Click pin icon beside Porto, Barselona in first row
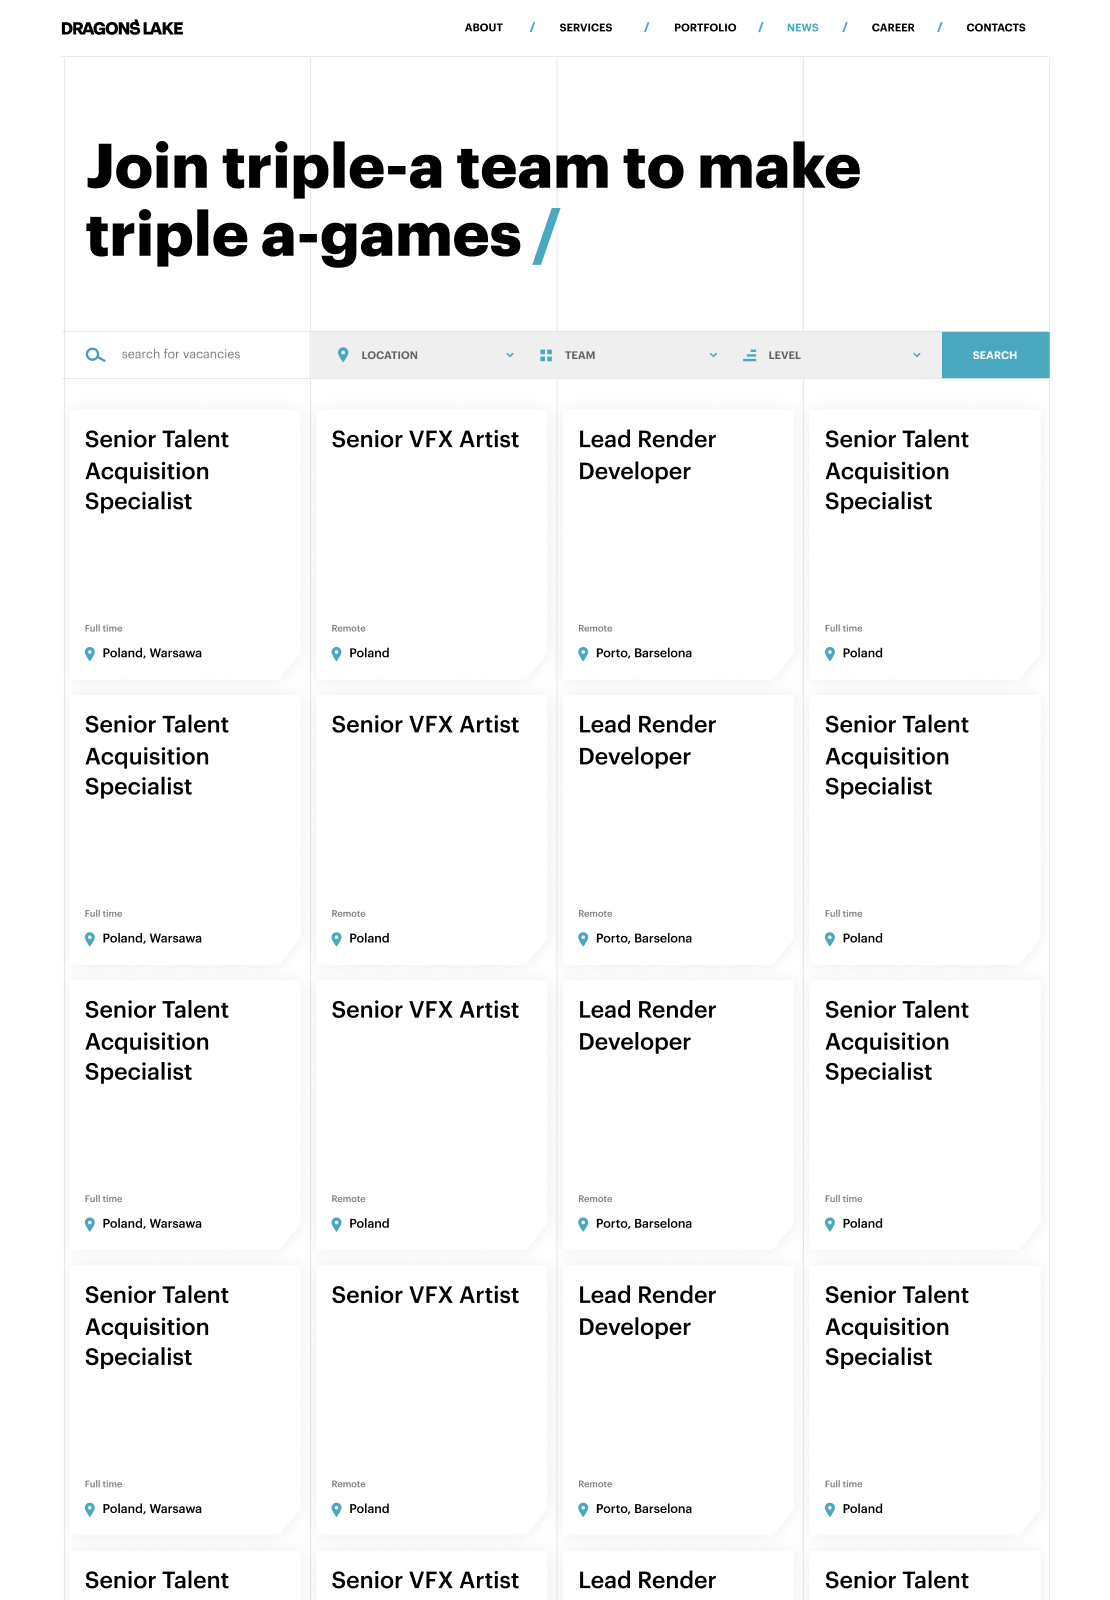 coord(583,654)
